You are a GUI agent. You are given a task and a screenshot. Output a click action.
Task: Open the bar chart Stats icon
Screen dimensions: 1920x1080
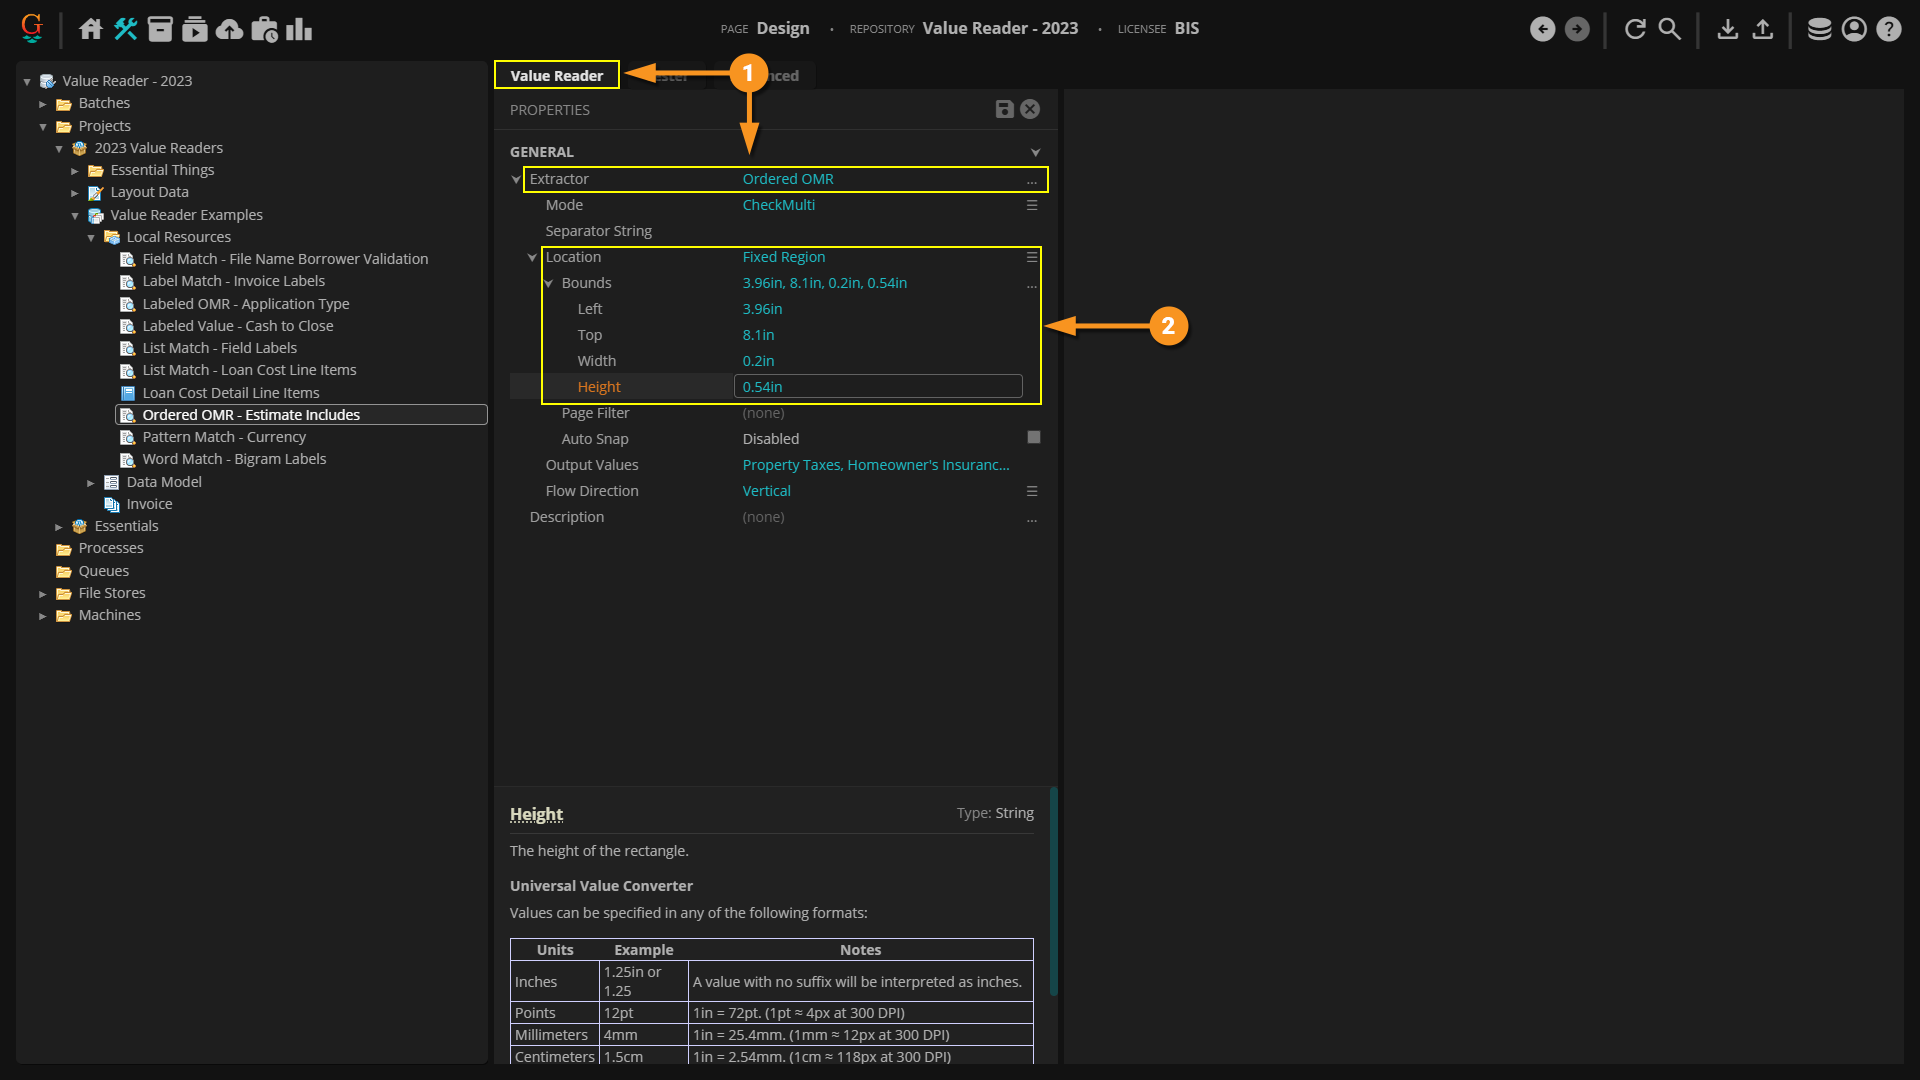click(x=299, y=29)
